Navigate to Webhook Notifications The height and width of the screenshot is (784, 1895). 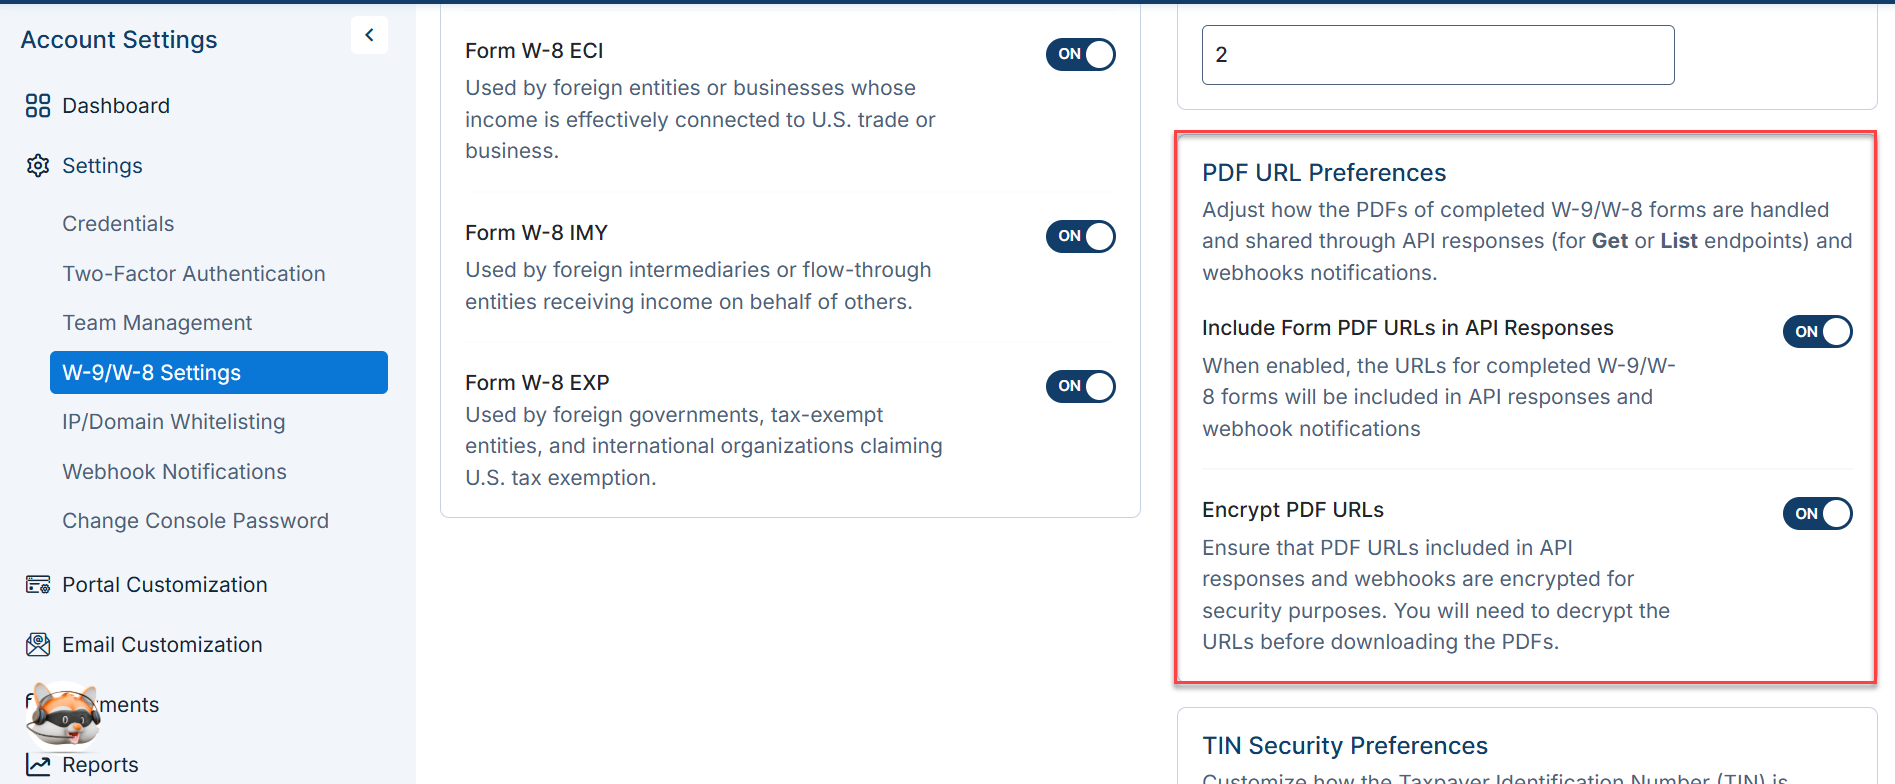[174, 472]
